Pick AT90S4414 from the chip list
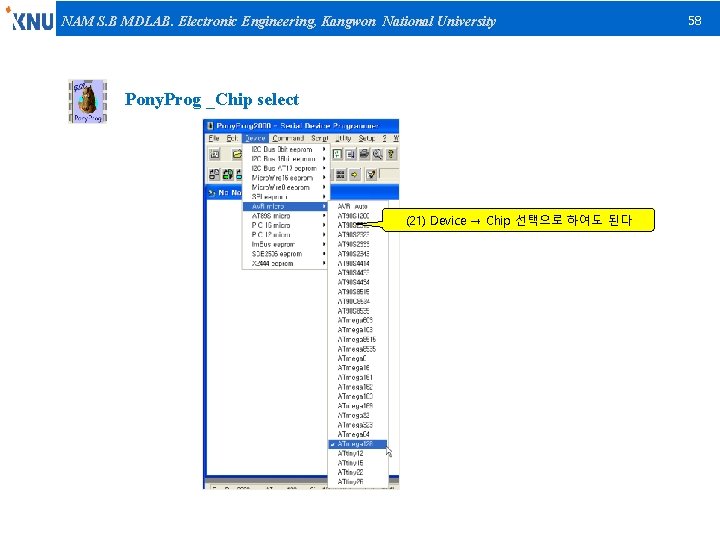This screenshot has height=540, width=720. (358, 264)
